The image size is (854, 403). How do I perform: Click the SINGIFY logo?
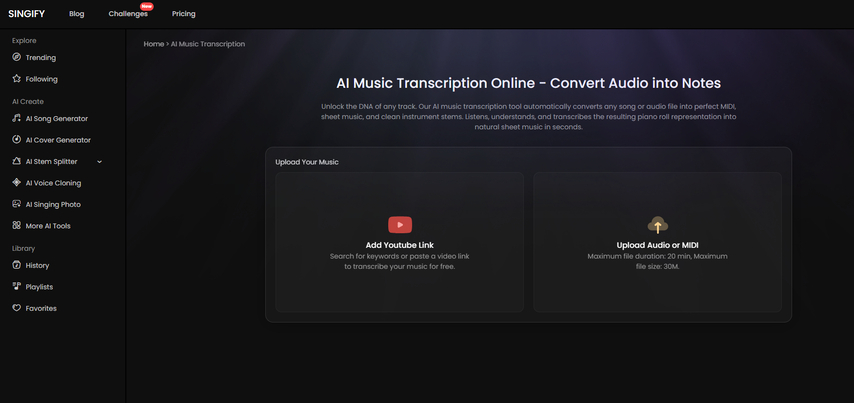coord(26,14)
